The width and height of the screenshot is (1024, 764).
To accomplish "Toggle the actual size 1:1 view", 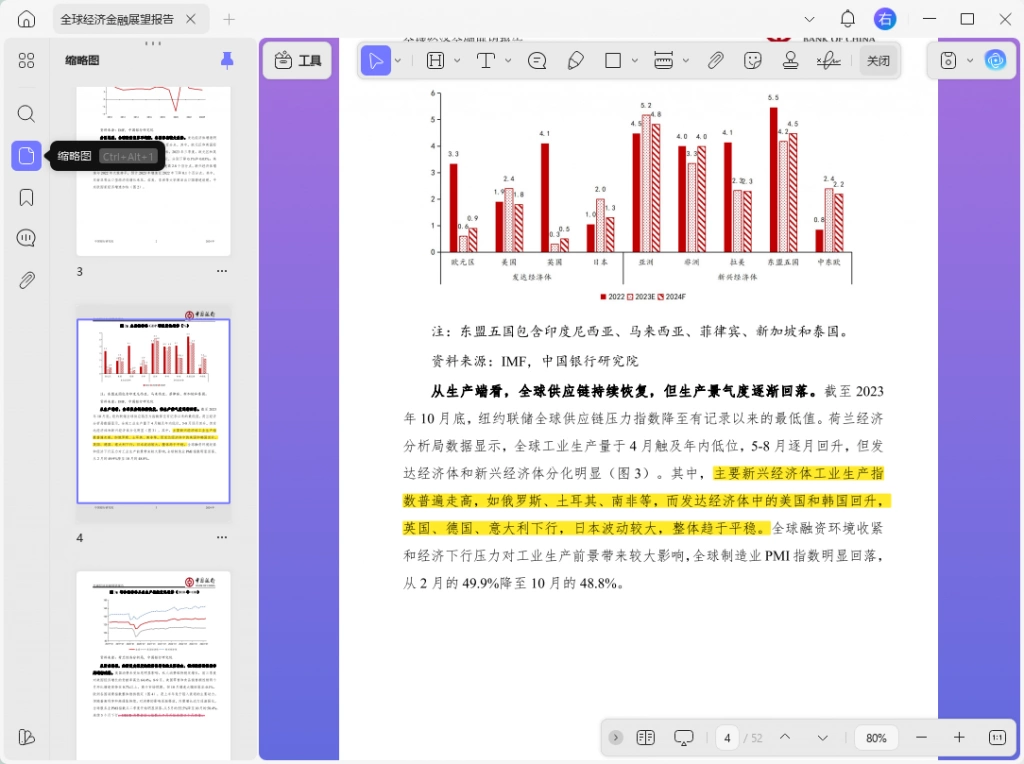I will coord(997,737).
